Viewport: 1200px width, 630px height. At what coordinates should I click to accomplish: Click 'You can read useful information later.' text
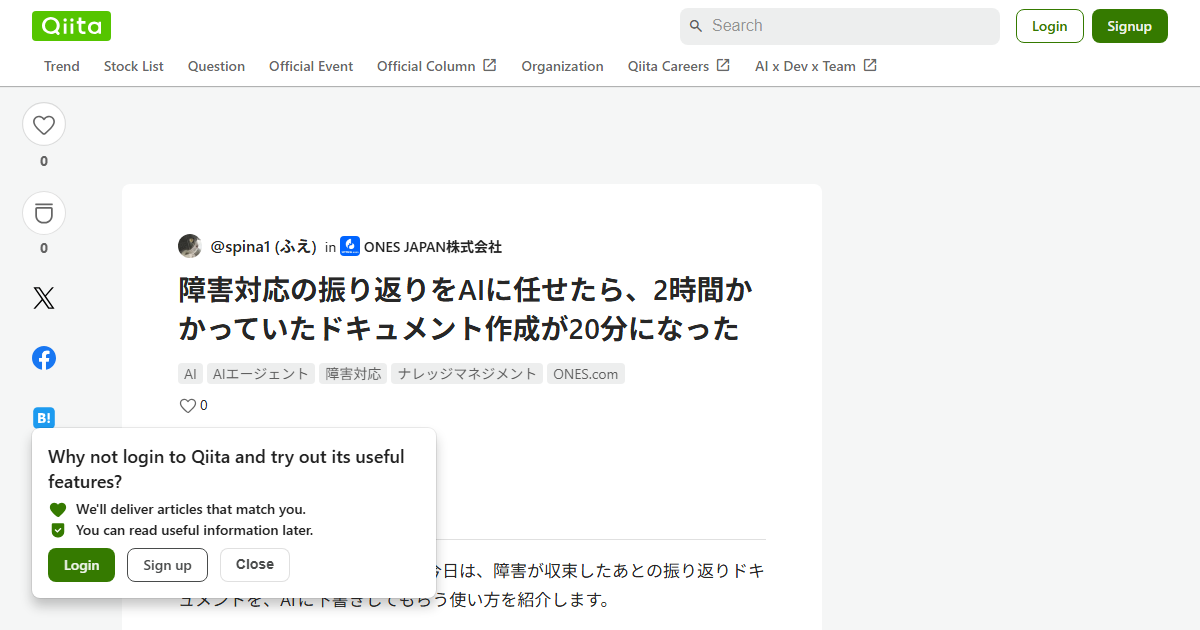point(195,530)
